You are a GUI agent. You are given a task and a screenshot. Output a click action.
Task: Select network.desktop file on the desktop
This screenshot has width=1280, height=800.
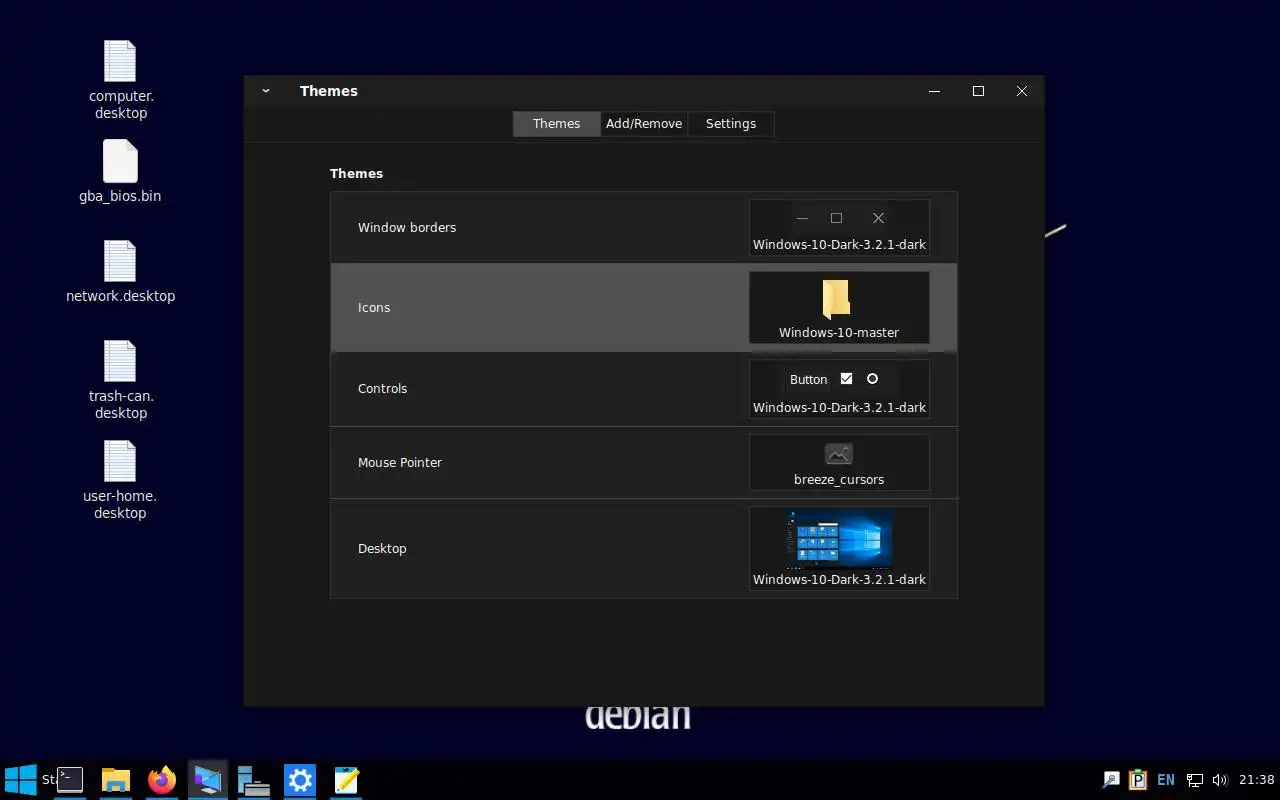point(120,272)
